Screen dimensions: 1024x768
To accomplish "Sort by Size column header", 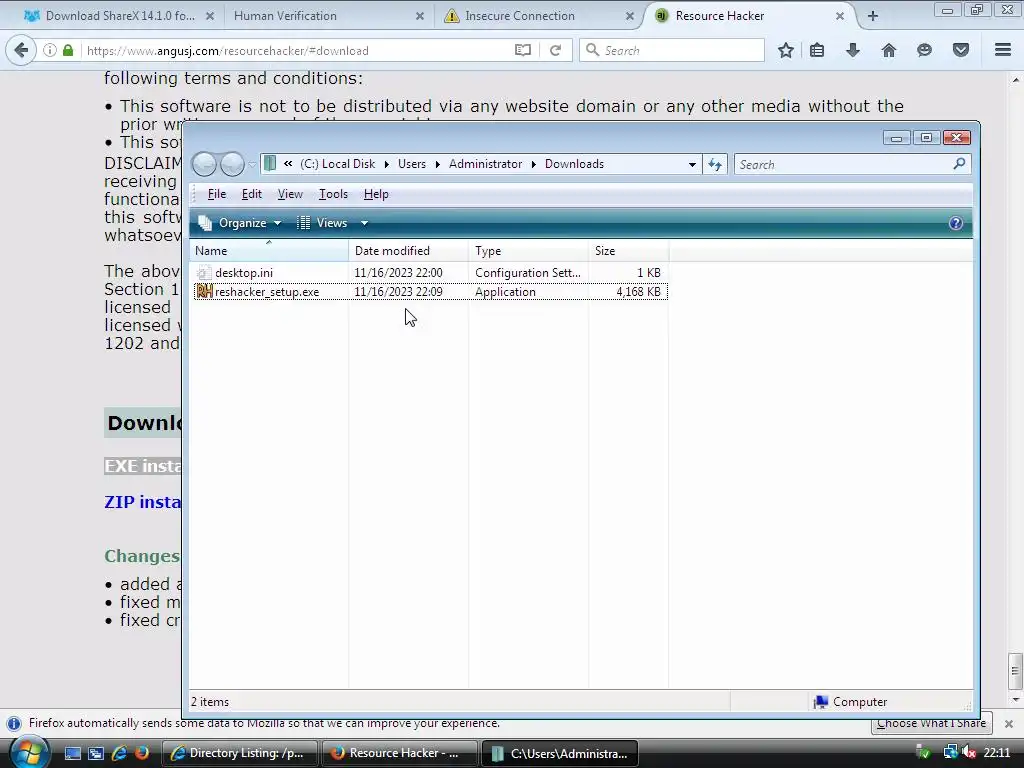I will click(628, 251).
